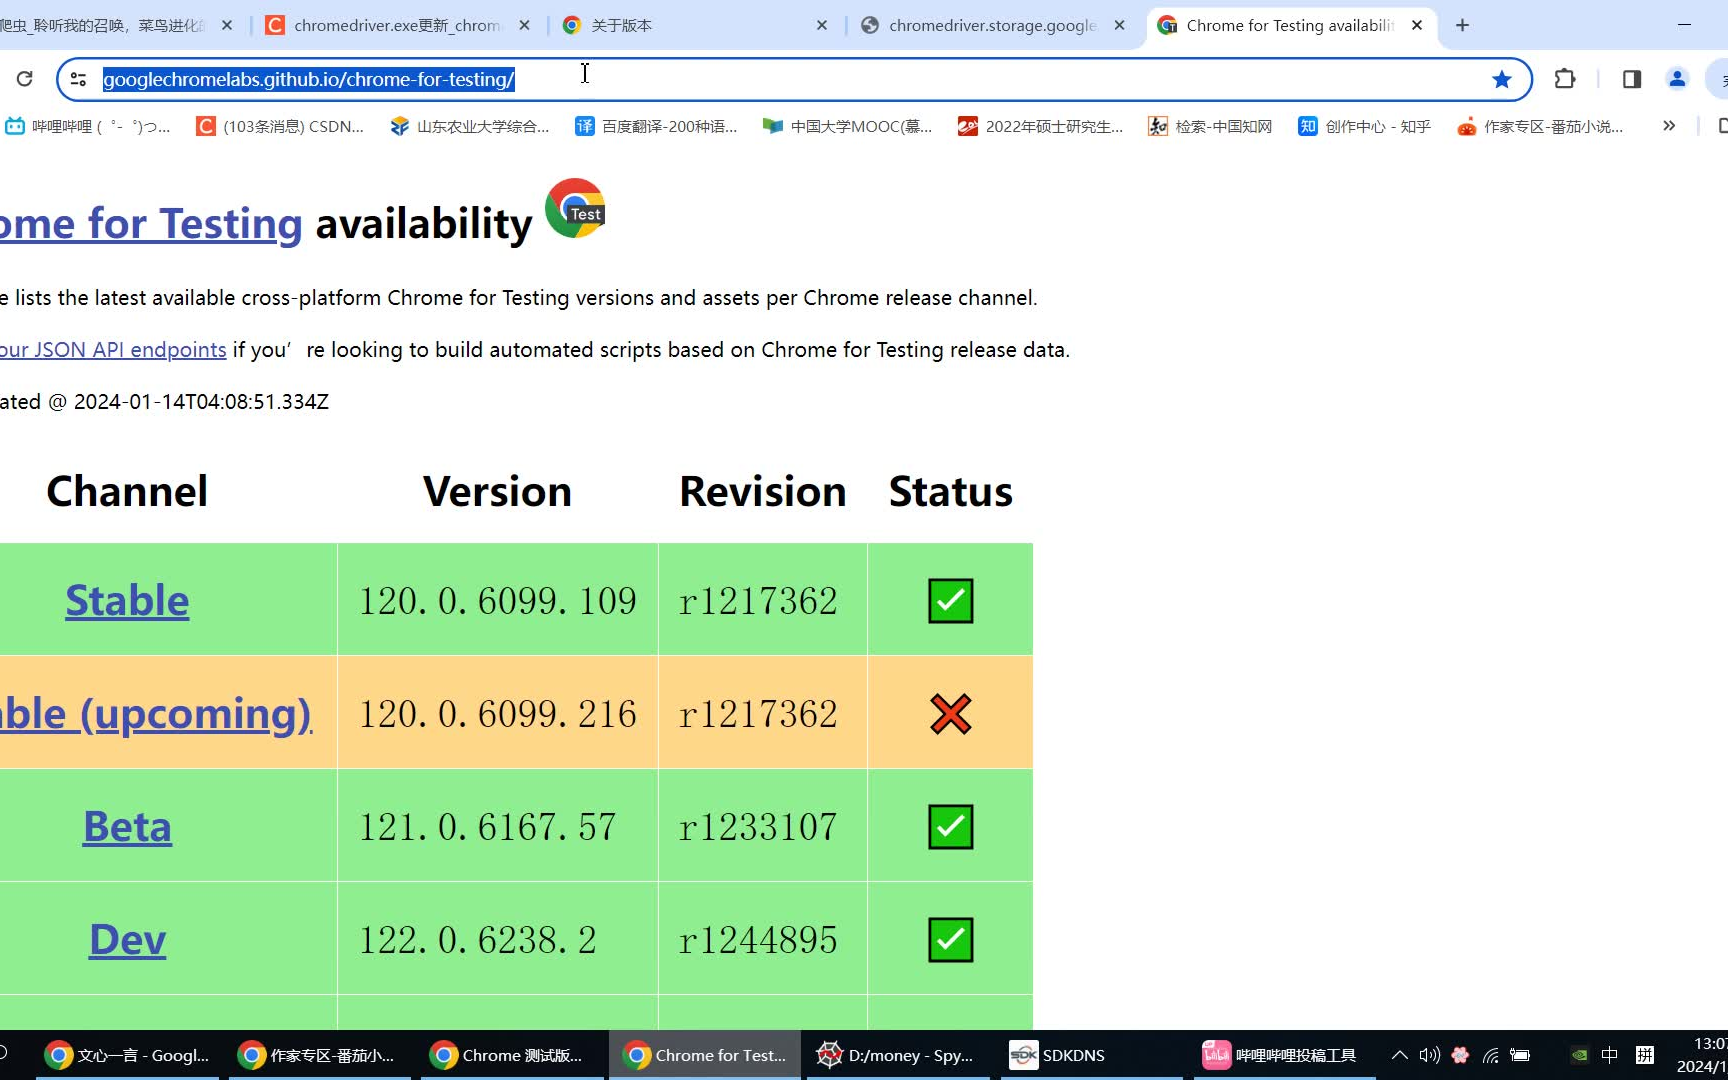The image size is (1728, 1080).
Task: Toggle the 中 input language indicator
Action: [1609, 1055]
